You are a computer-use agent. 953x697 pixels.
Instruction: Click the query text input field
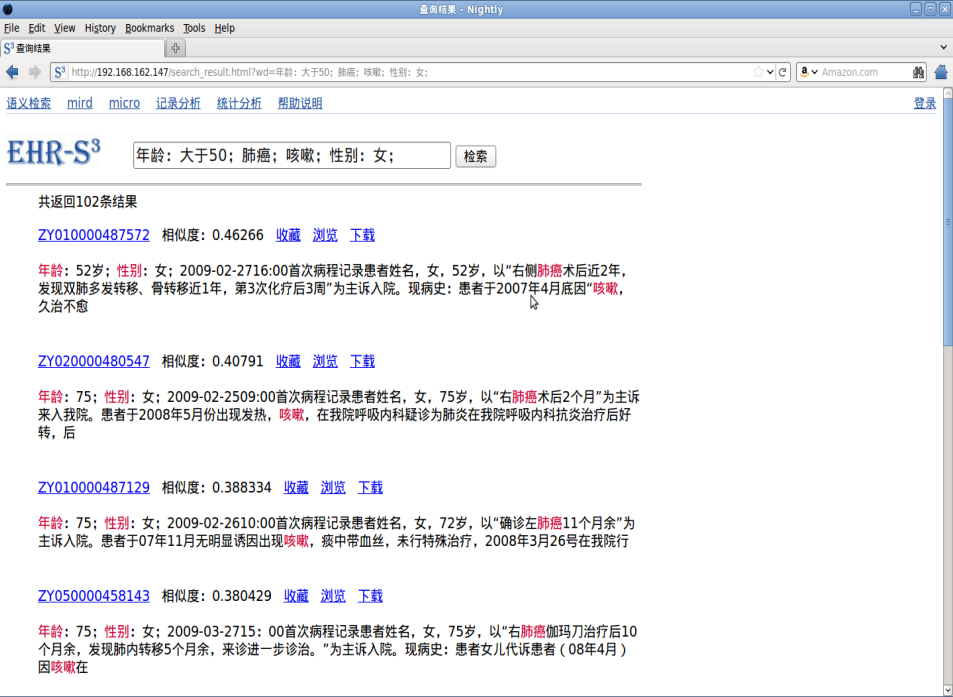(x=291, y=155)
